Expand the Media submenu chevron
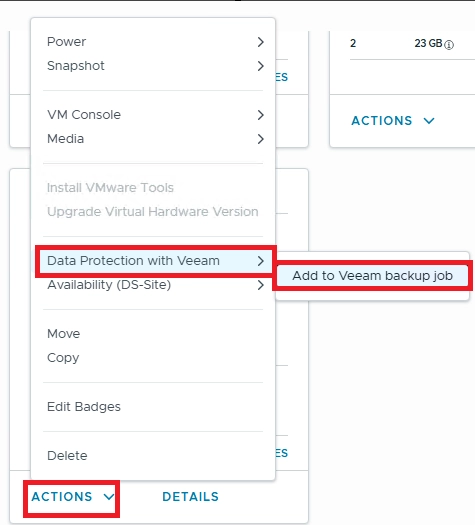 [x=260, y=139]
